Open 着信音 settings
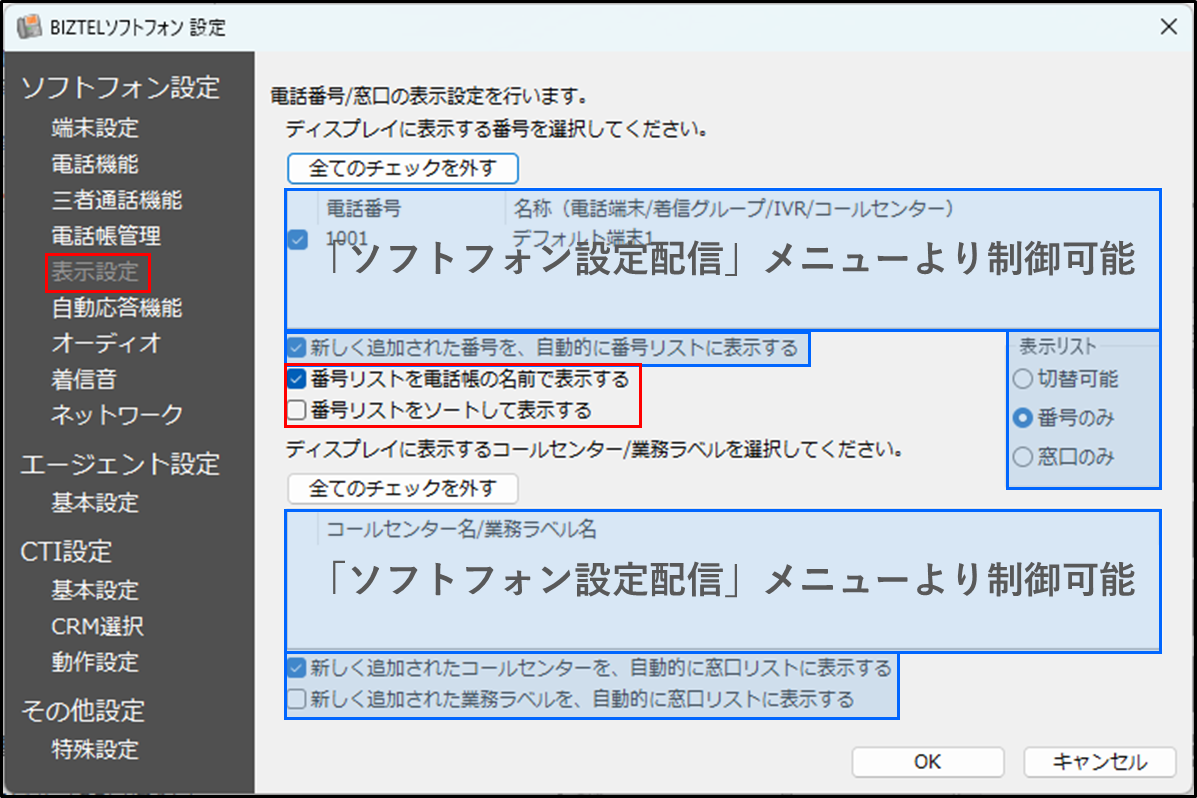1197x798 pixels. click(x=84, y=379)
